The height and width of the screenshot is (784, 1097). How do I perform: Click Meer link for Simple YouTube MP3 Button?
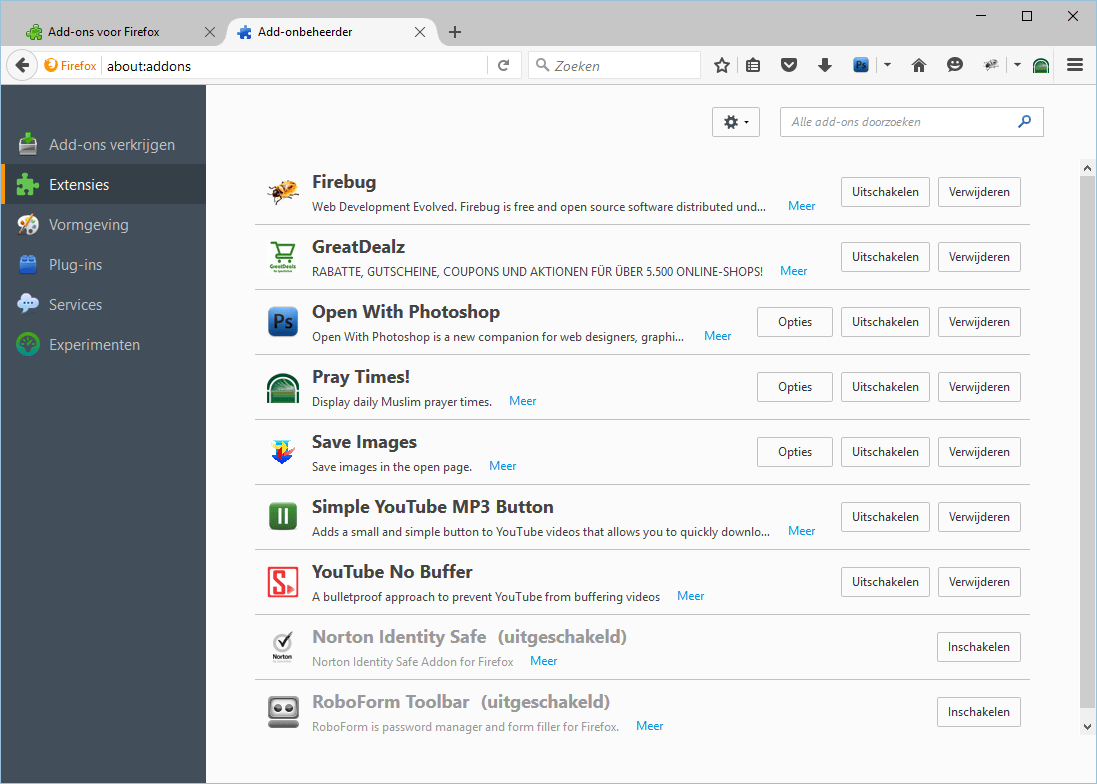801,531
